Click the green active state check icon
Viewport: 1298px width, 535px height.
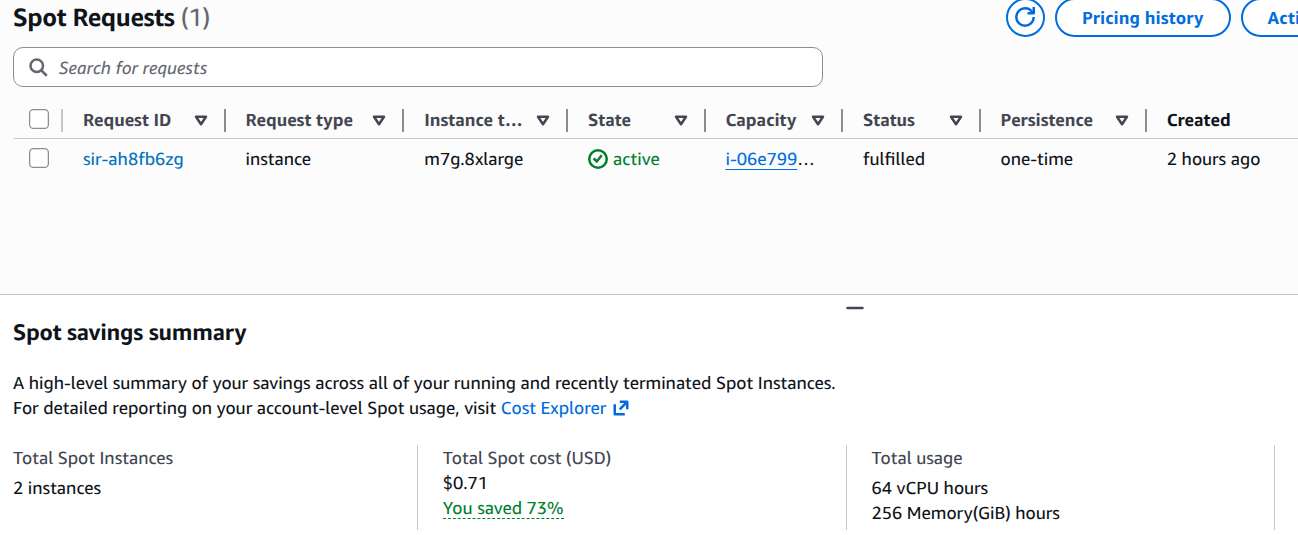(598, 159)
